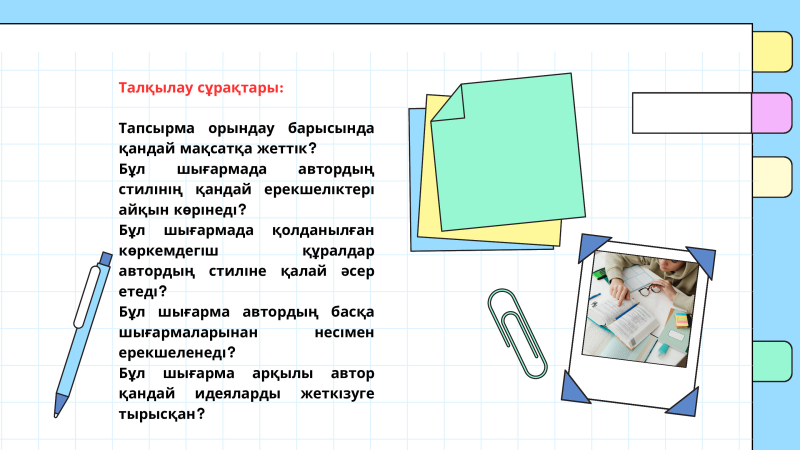Image resolution: width=800 pixels, height=450 pixels.
Task: Click the text 'айқын көрінеді?'
Action: [x=183, y=210]
